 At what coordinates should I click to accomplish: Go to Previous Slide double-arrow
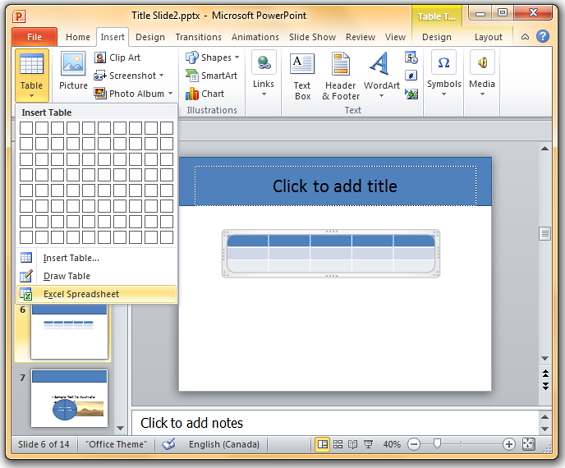(x=546, y=374)
